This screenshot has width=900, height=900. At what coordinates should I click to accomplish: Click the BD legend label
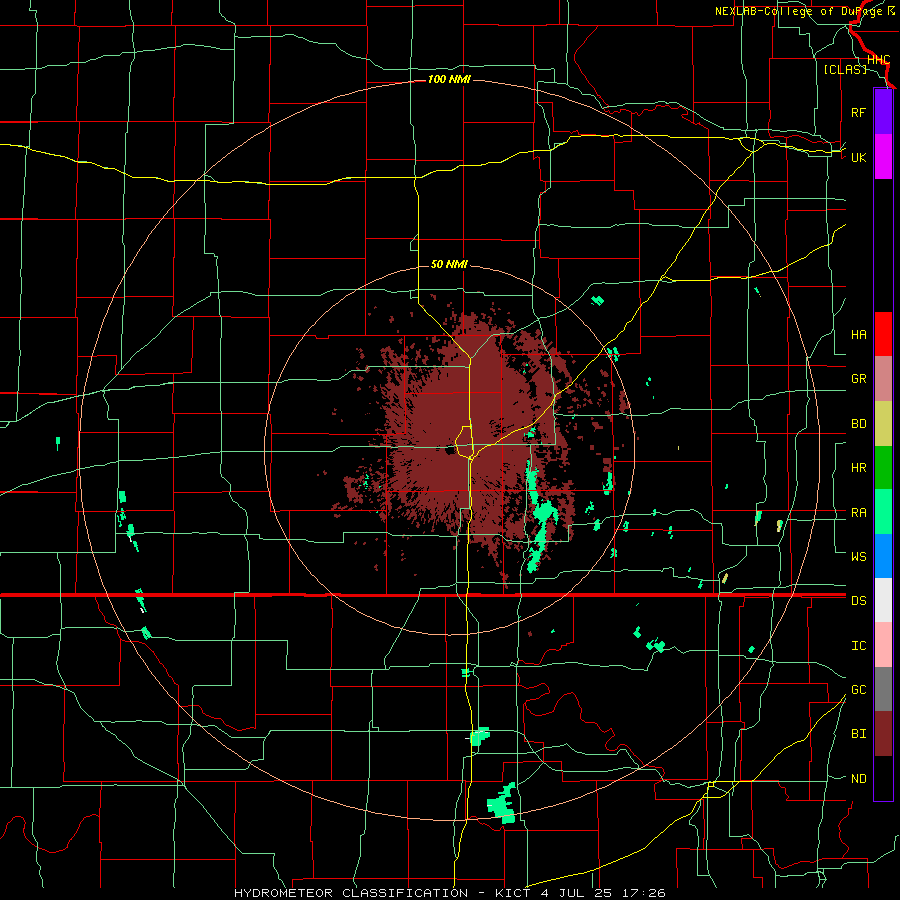click(x=858, y=424)
